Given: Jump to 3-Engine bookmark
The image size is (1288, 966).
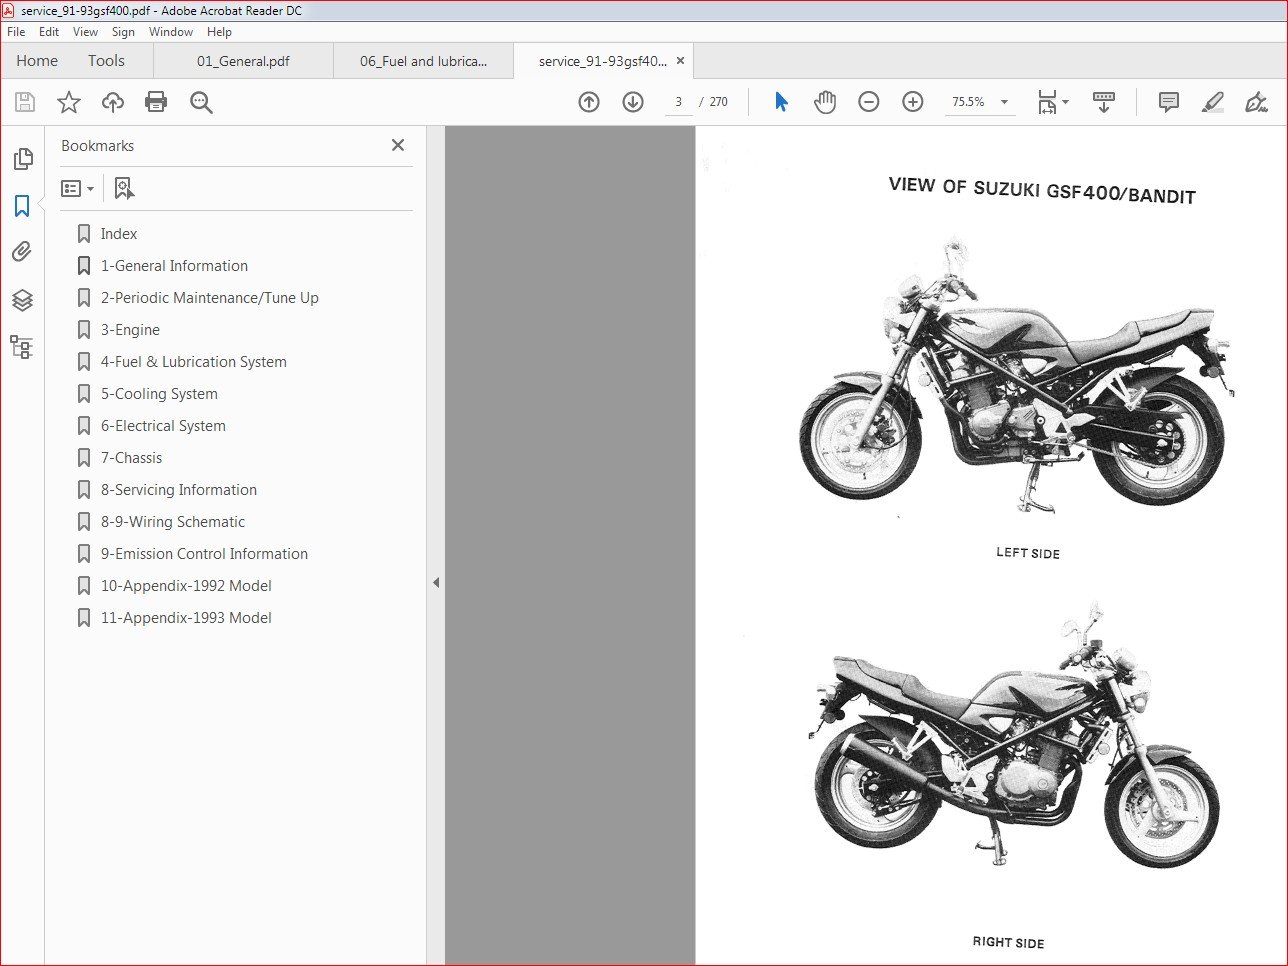Looking at the screenshot, I should click(130, 330).
